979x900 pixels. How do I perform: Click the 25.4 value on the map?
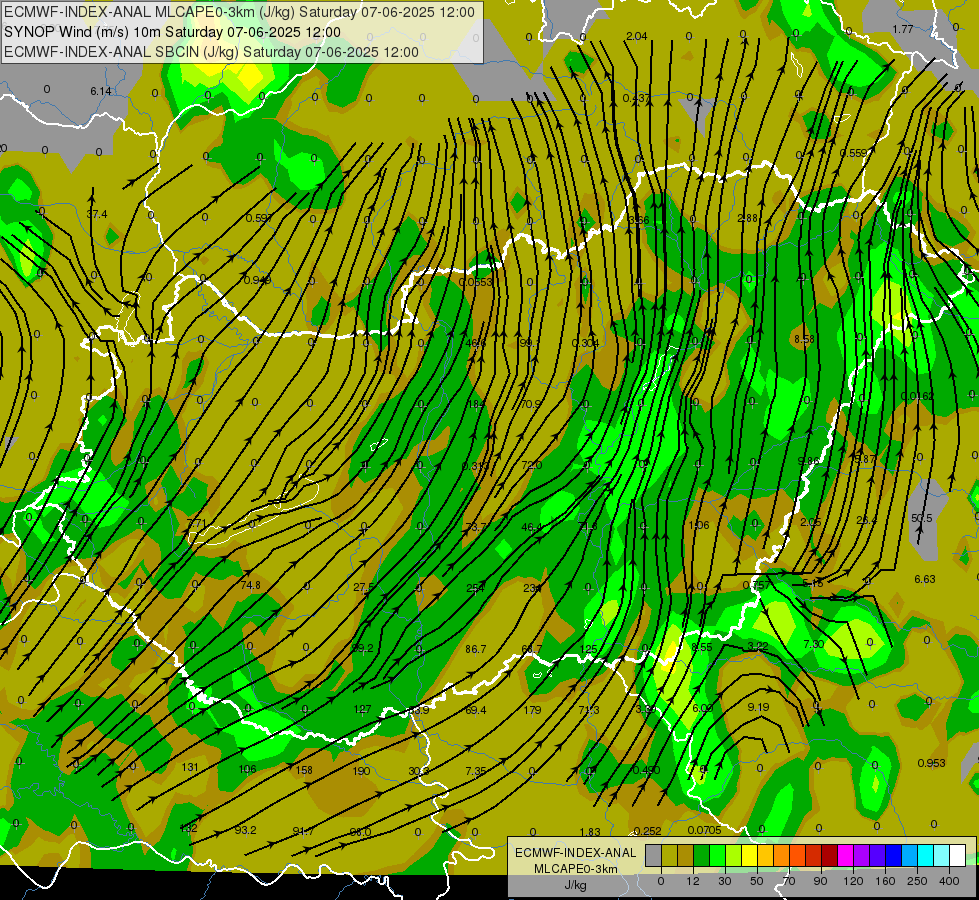pyautogui.click(x=867, y=520)
